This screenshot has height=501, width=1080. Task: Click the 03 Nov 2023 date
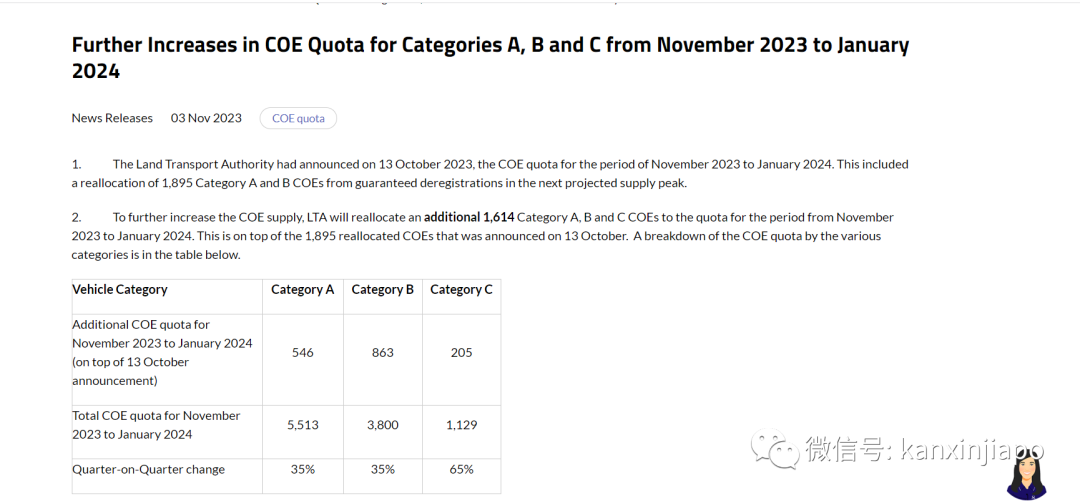207,118
